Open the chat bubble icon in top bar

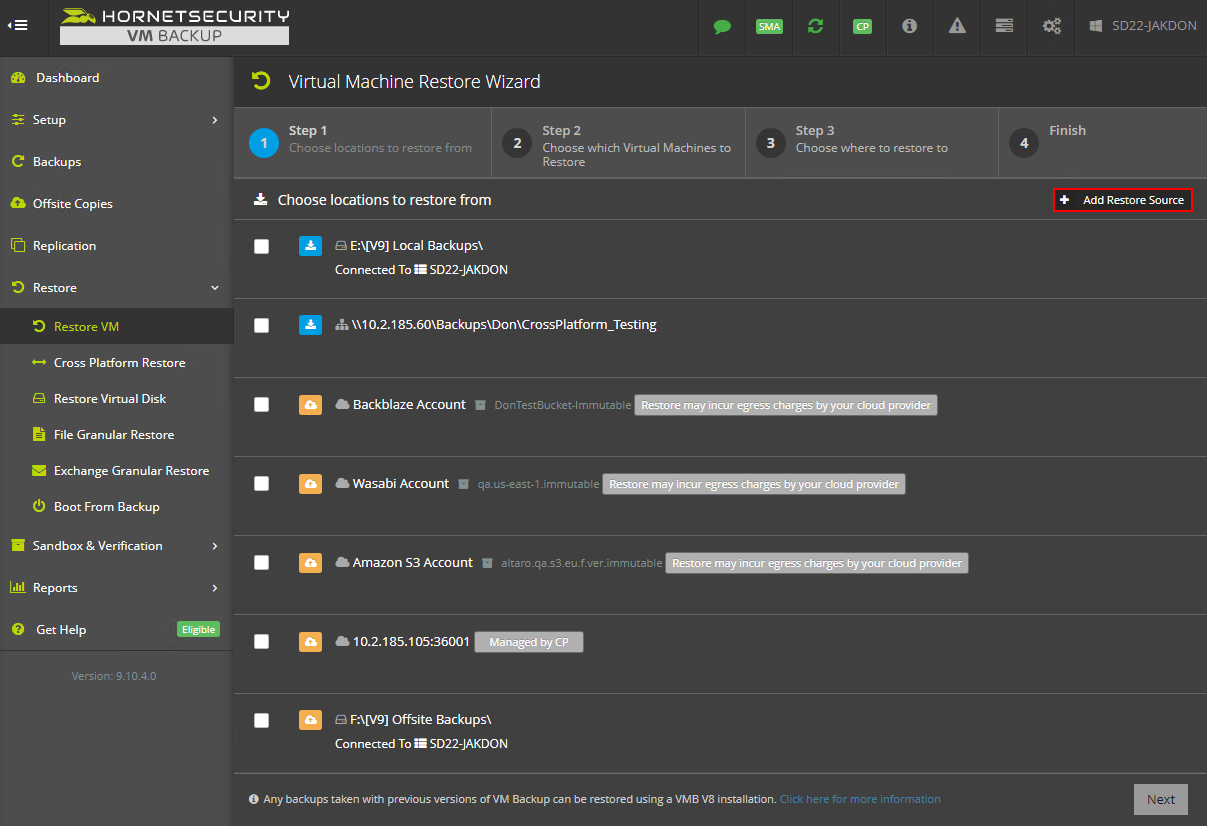(x=722, y=27)
